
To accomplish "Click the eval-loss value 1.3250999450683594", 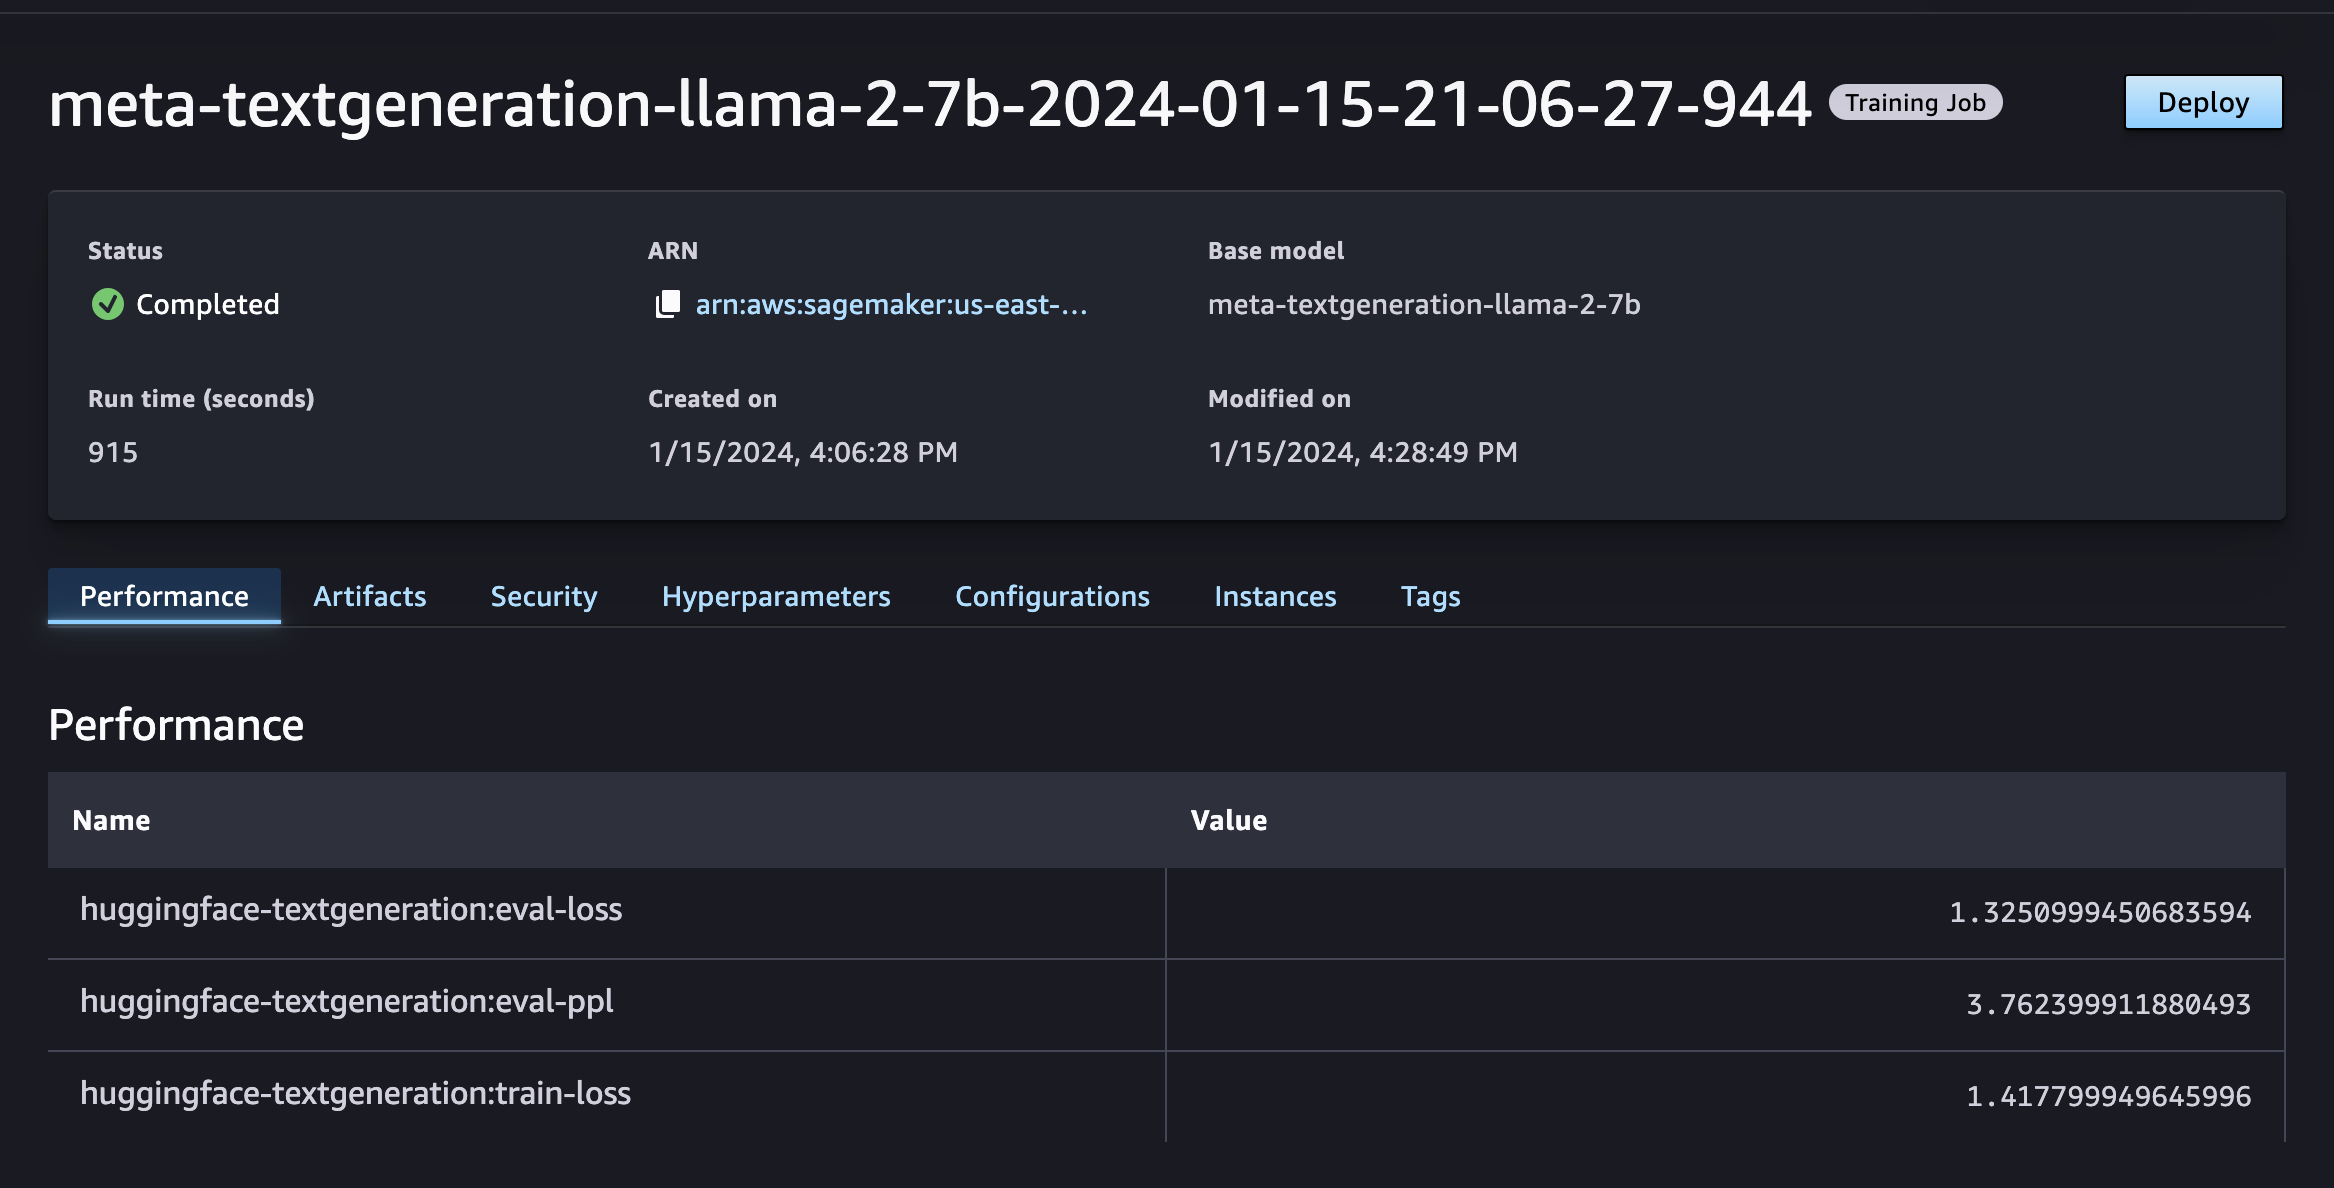I will click(x=2099, y=912).
